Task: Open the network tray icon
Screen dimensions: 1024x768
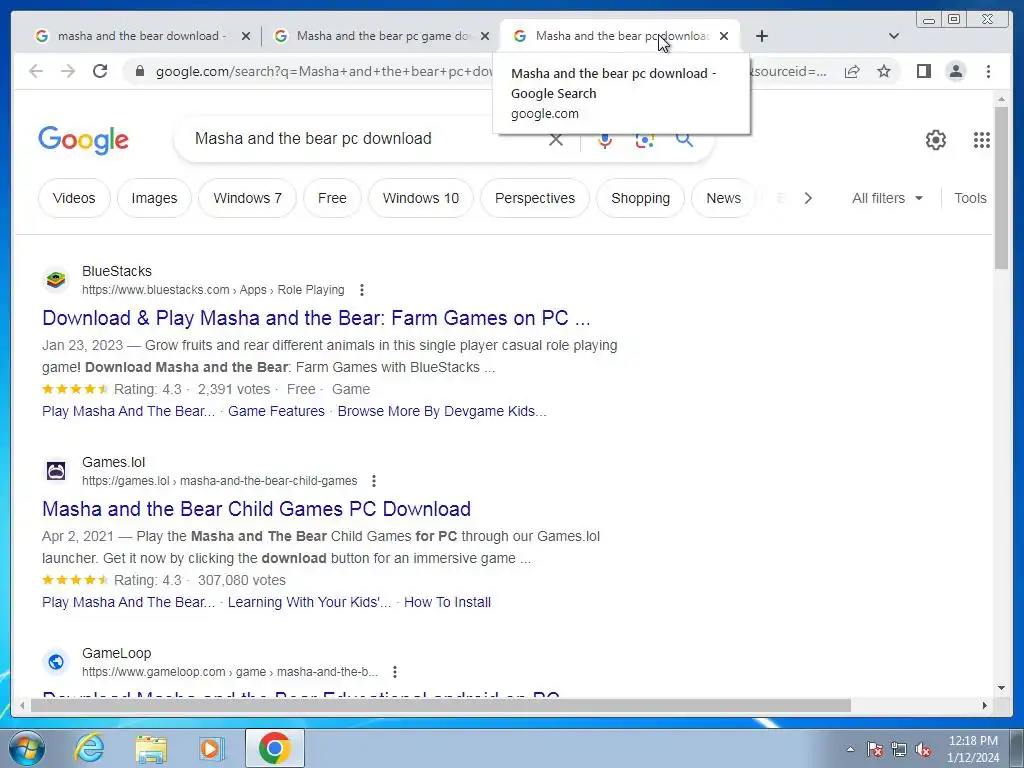Action: pos(899,750)
